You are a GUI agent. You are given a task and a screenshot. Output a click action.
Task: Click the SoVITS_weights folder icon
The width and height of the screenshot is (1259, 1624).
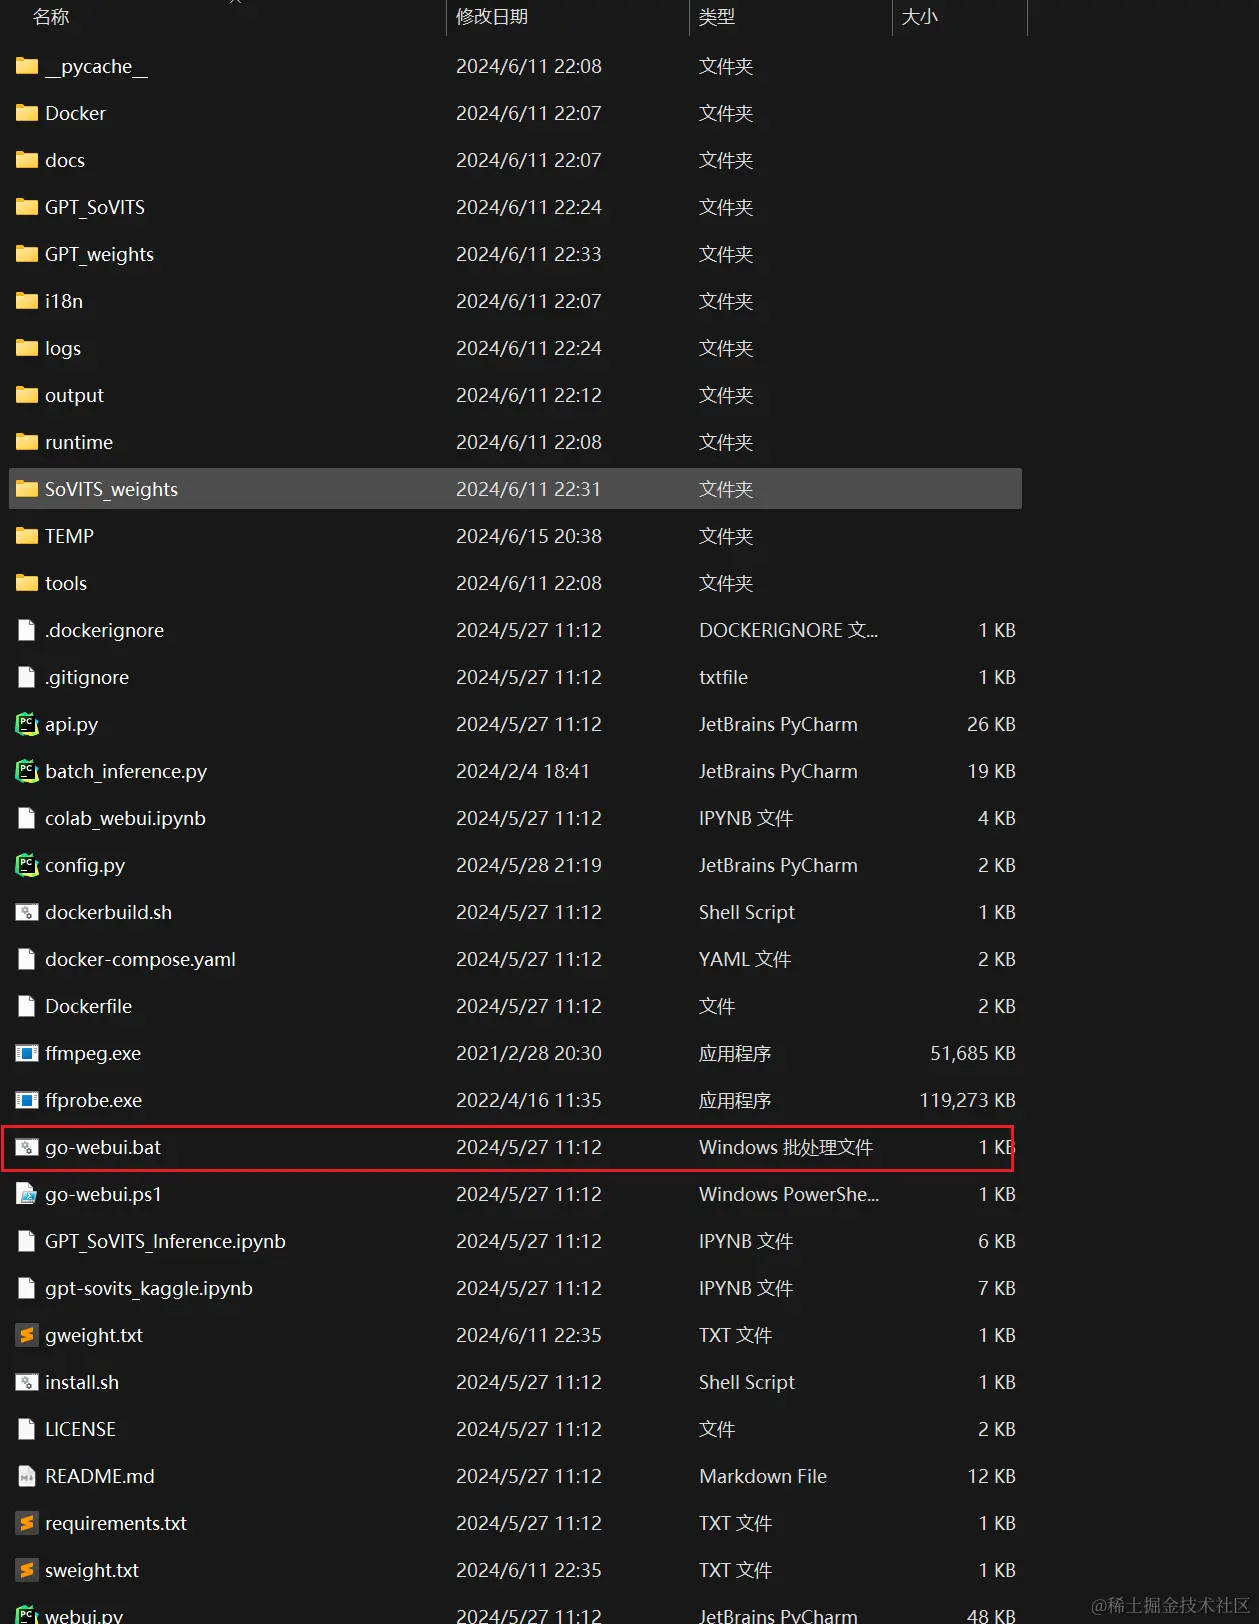pos(27,490)
